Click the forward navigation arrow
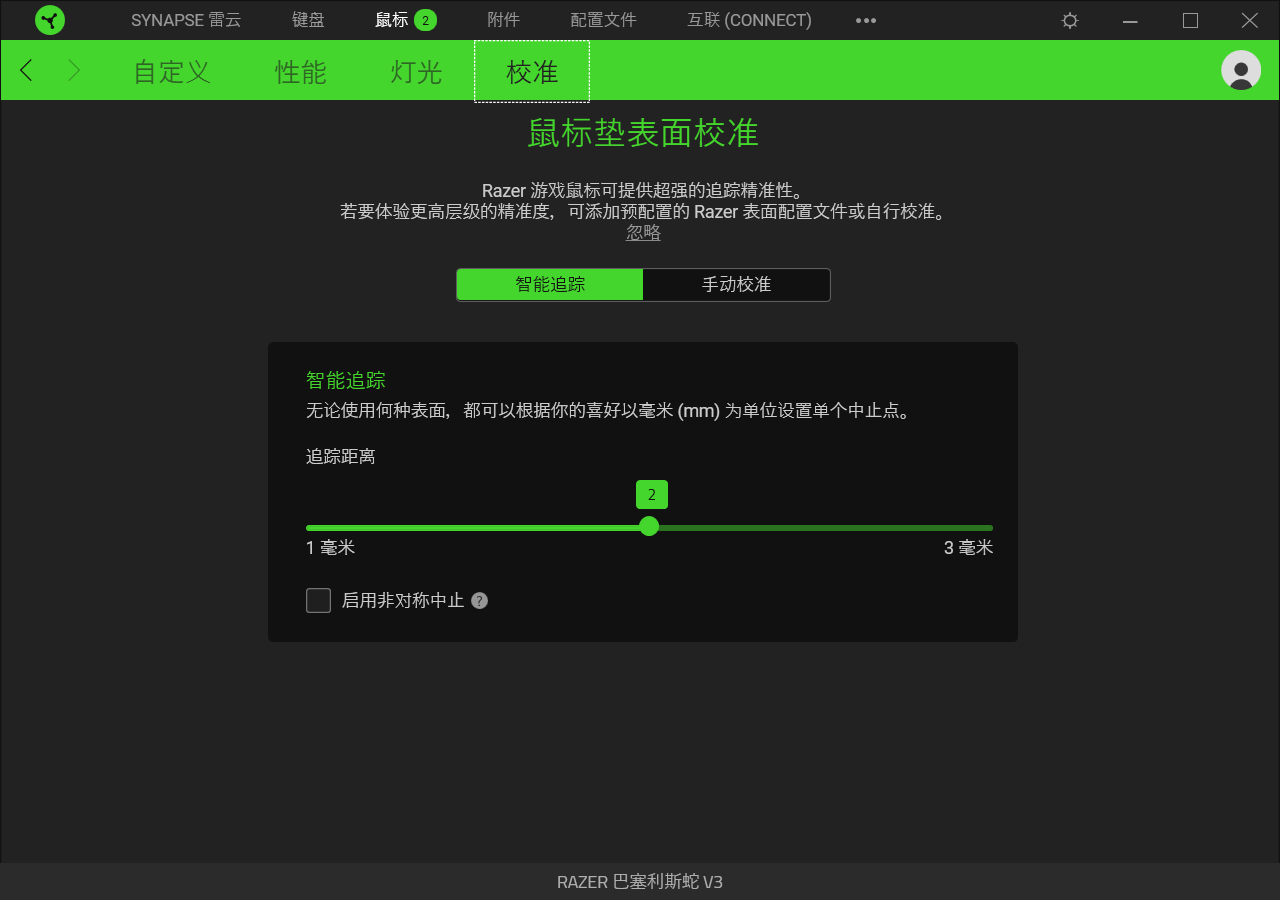Image resolution: width=1280 pixels, height=900 pixels. [x=74, y=70]
